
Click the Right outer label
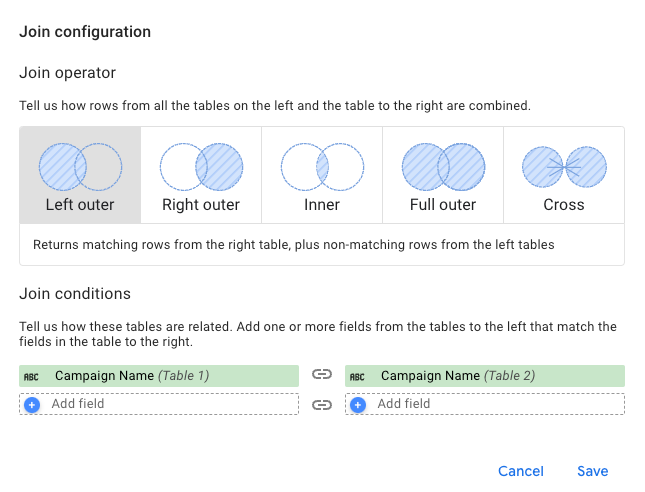click(x=201, y=205)
